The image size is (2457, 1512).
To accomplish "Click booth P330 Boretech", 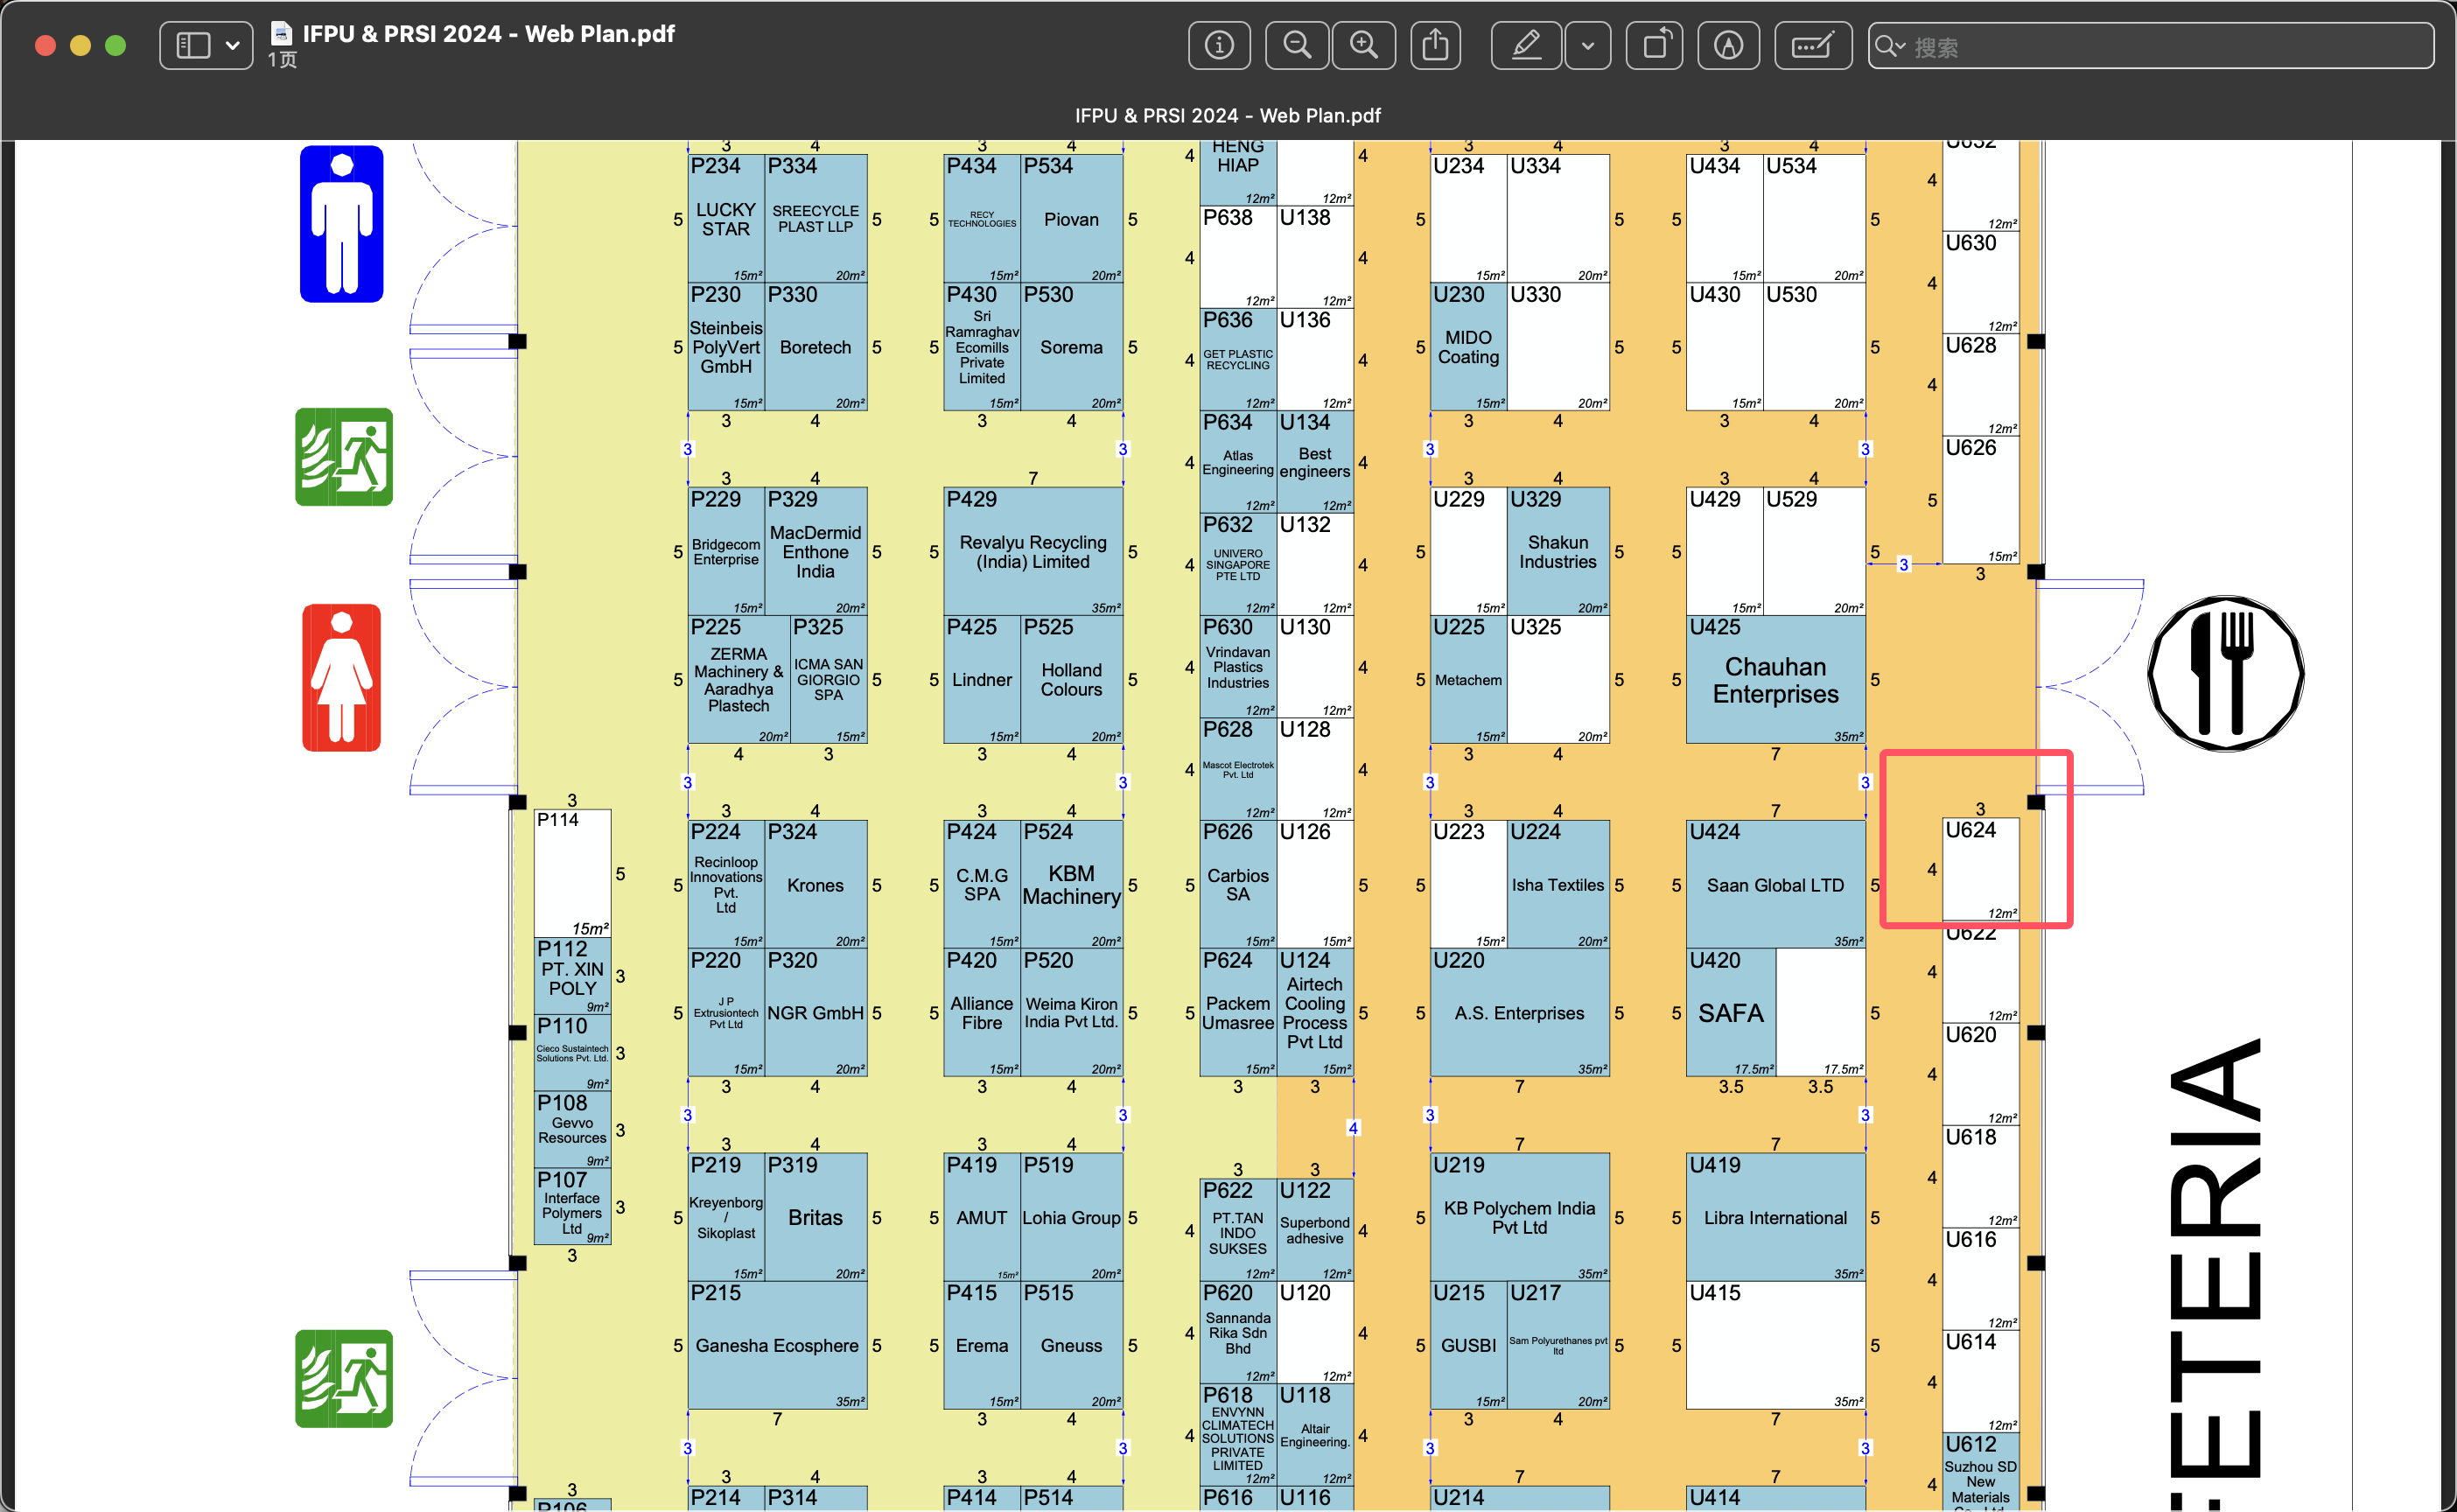I will pyautogui.click(x=816, y=347).
